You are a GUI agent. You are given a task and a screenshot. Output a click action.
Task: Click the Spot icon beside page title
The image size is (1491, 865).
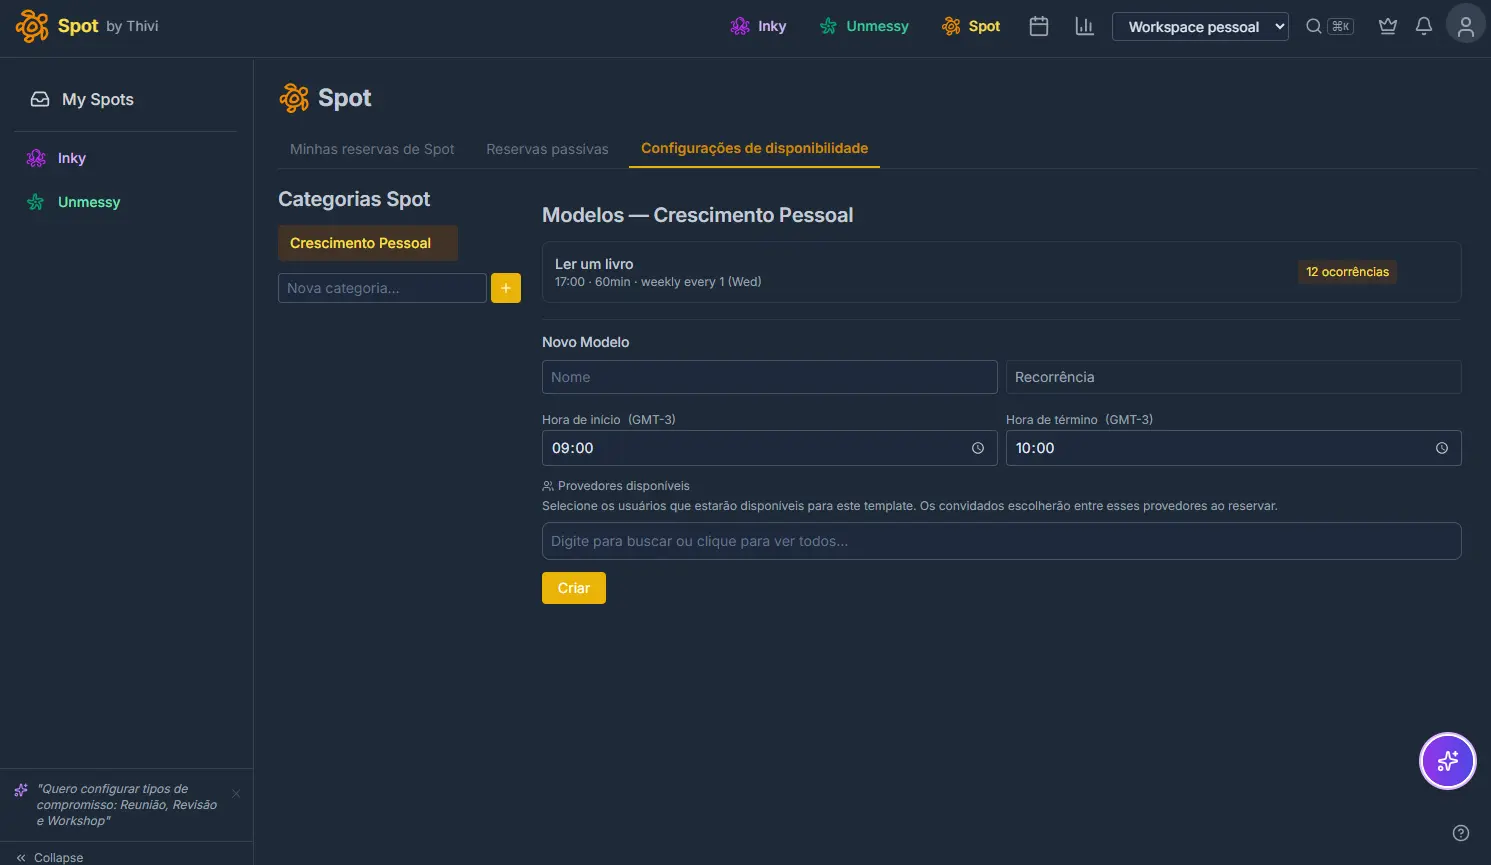[294, 98]
